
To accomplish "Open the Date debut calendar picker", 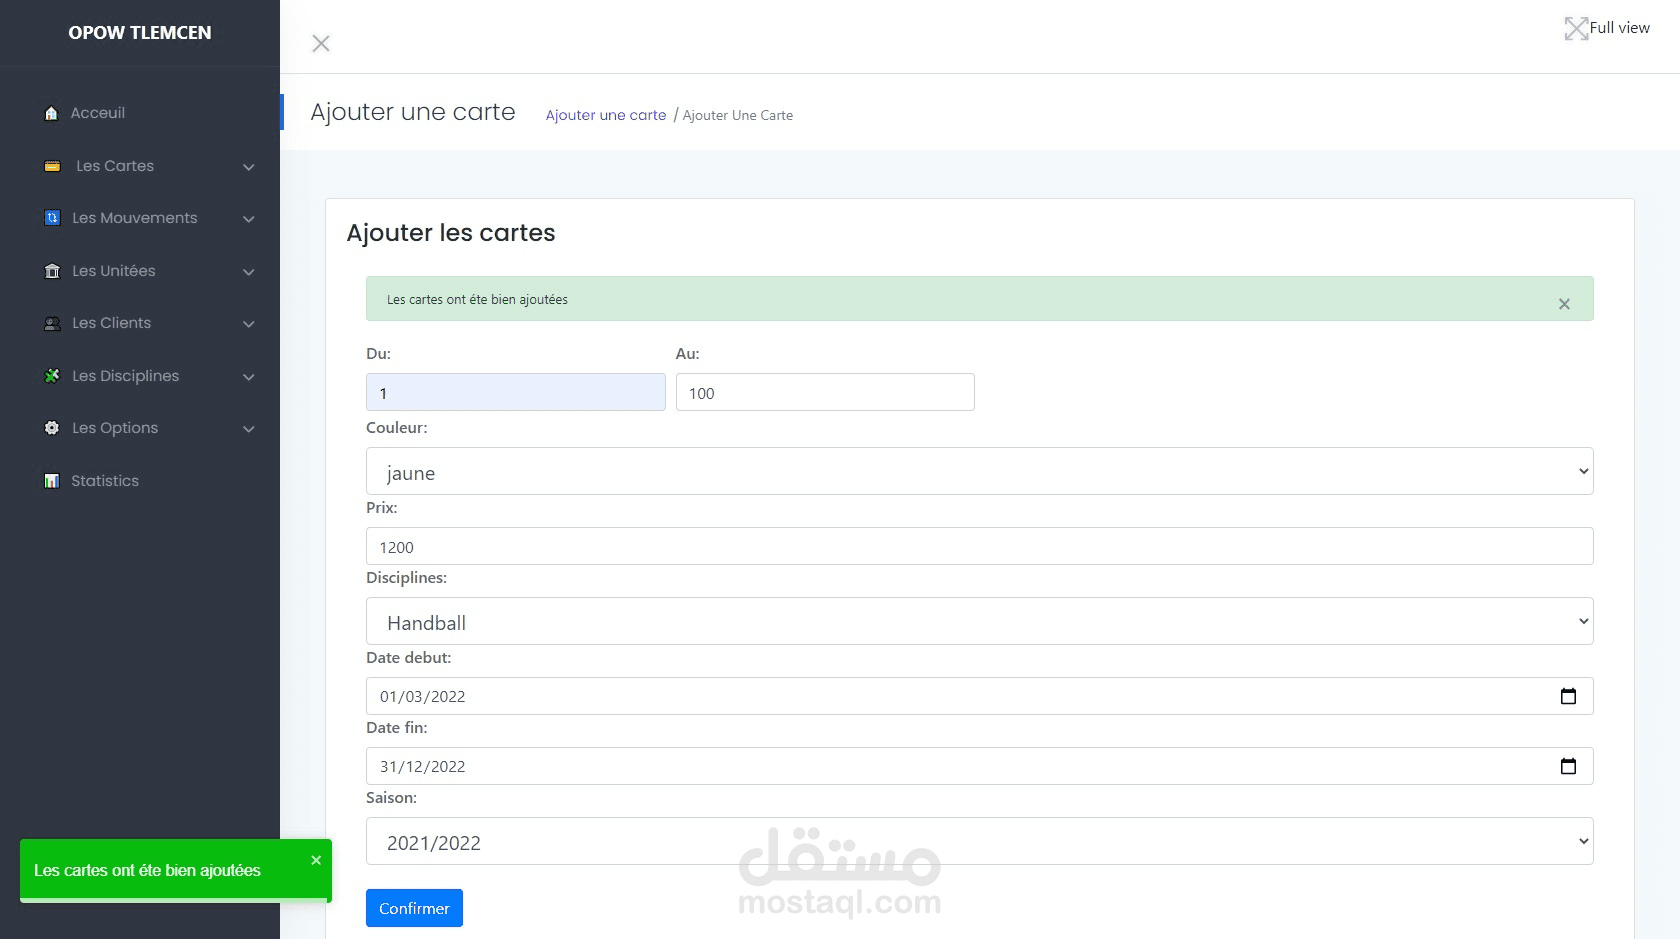I will (1567, 696).
